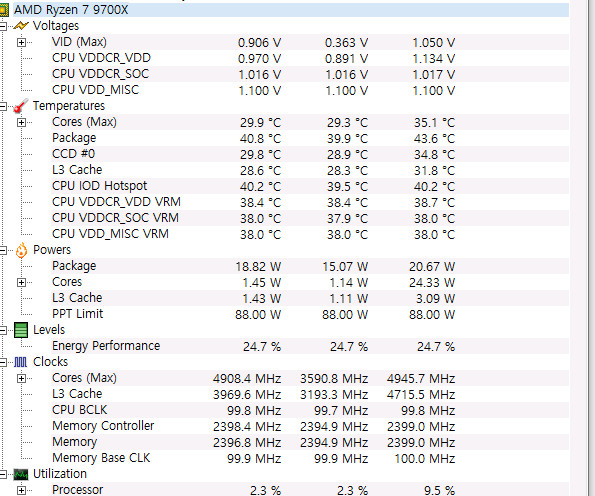Screen dimensions: 595x496
Task: Click the Powers flame icon
Action: pos(22,250)
